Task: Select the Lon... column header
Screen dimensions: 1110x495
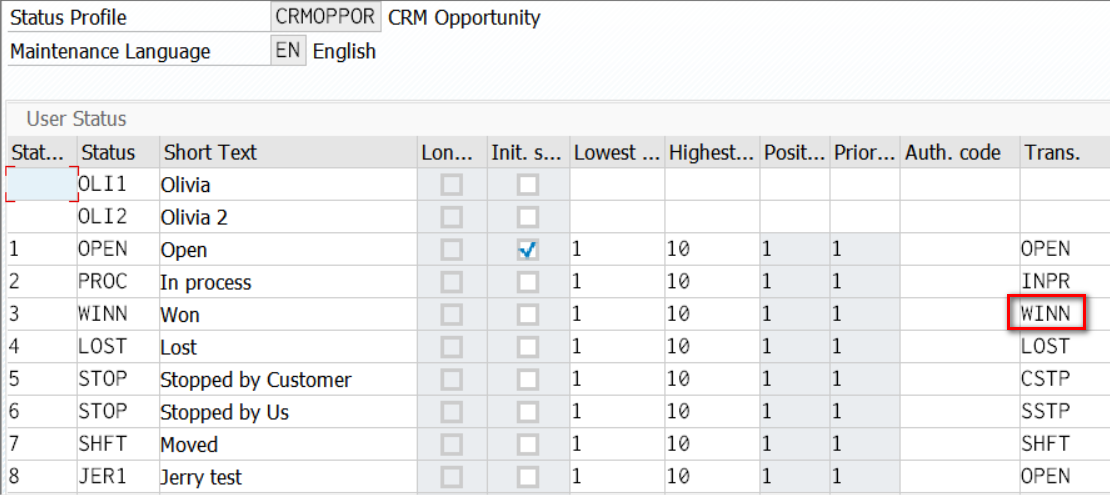Action: 451,152
